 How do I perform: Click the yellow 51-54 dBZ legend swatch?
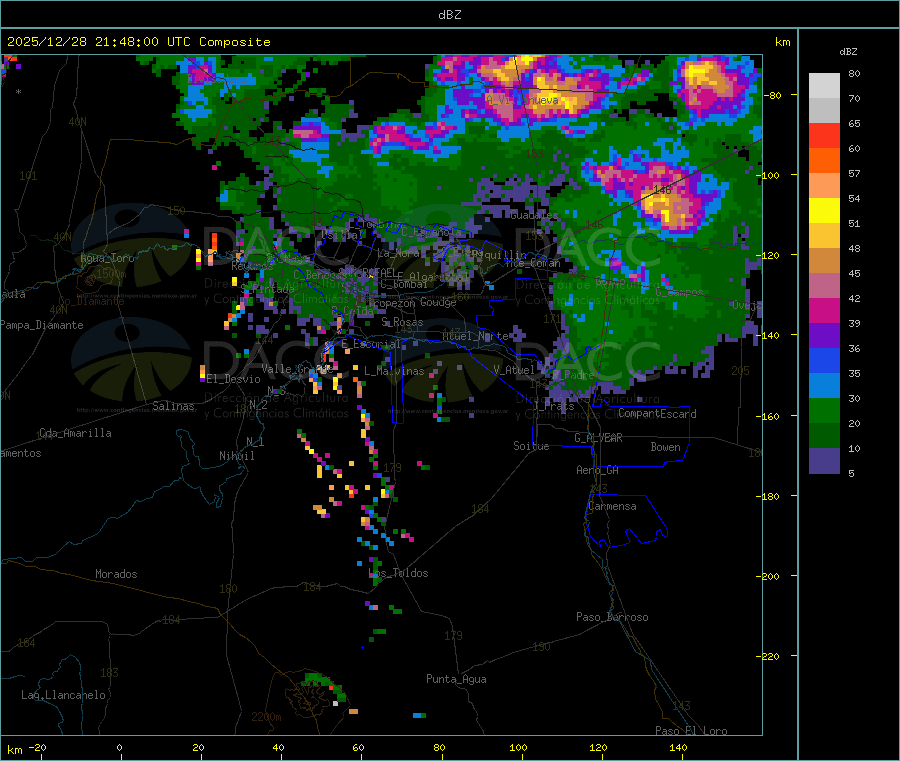click(824, 211)
